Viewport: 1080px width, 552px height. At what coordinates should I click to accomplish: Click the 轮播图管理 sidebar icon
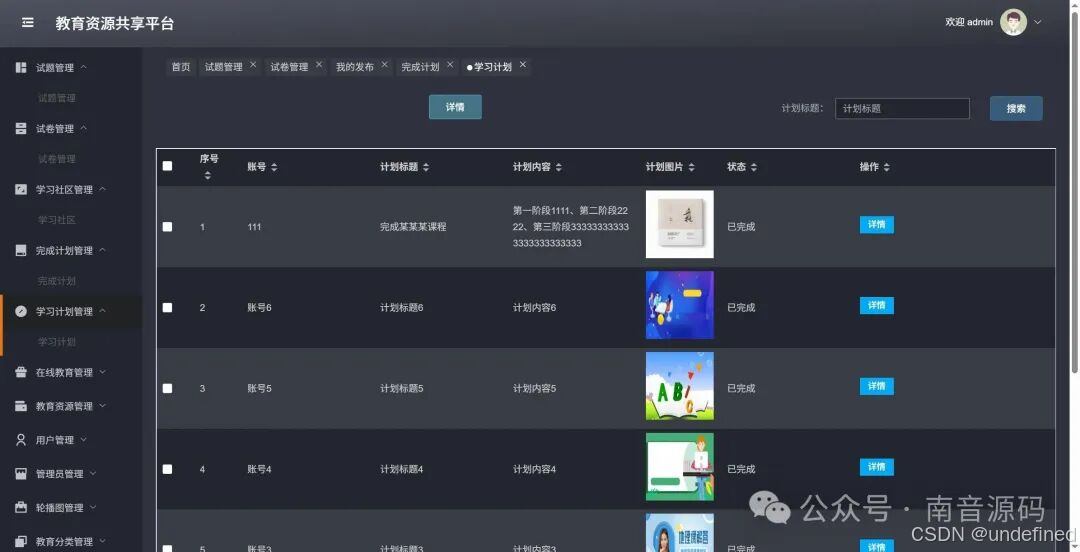(x=21, y=507)
